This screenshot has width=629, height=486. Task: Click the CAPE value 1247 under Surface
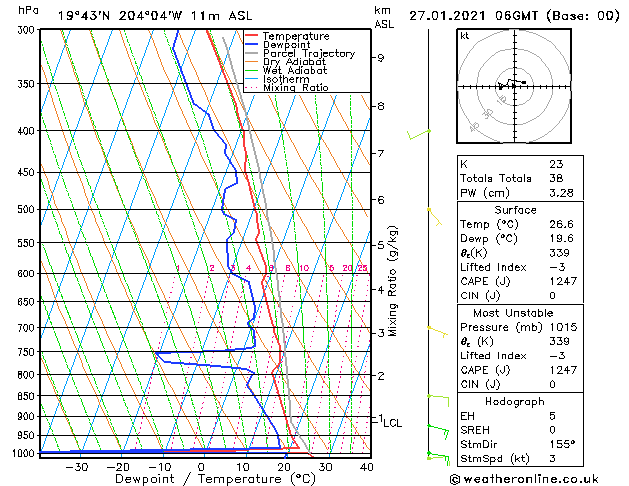coord(563,281)
